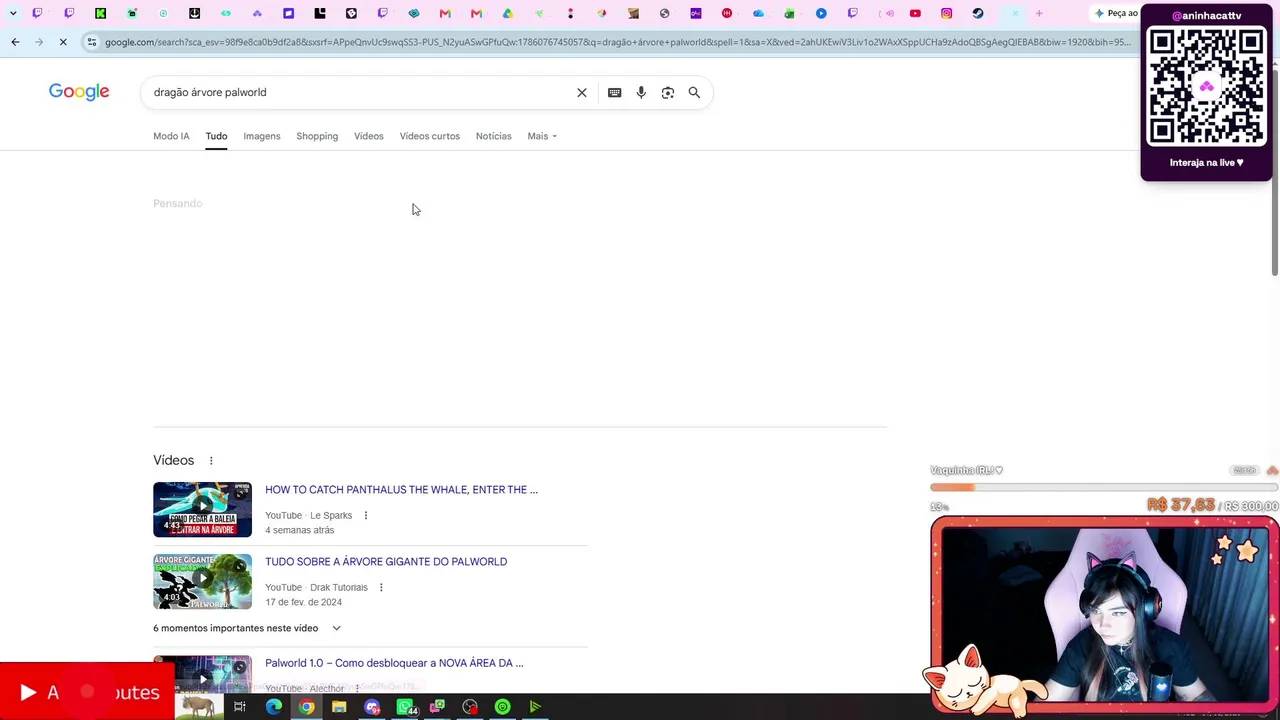Click the 'Peça ao' Gemini button
This screenshot has height=720, width=1280.
coord(1117,13)
